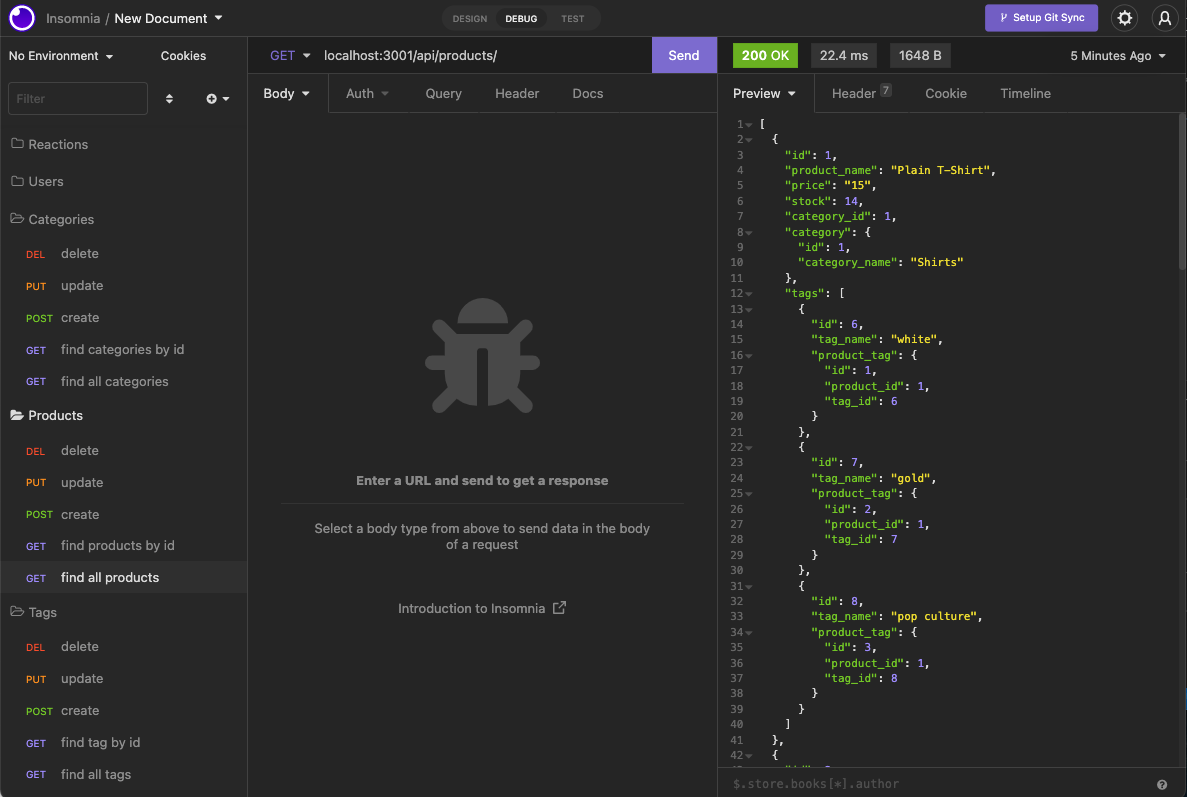
Task: Click the Insomnia logo icon
Action: 22,18
